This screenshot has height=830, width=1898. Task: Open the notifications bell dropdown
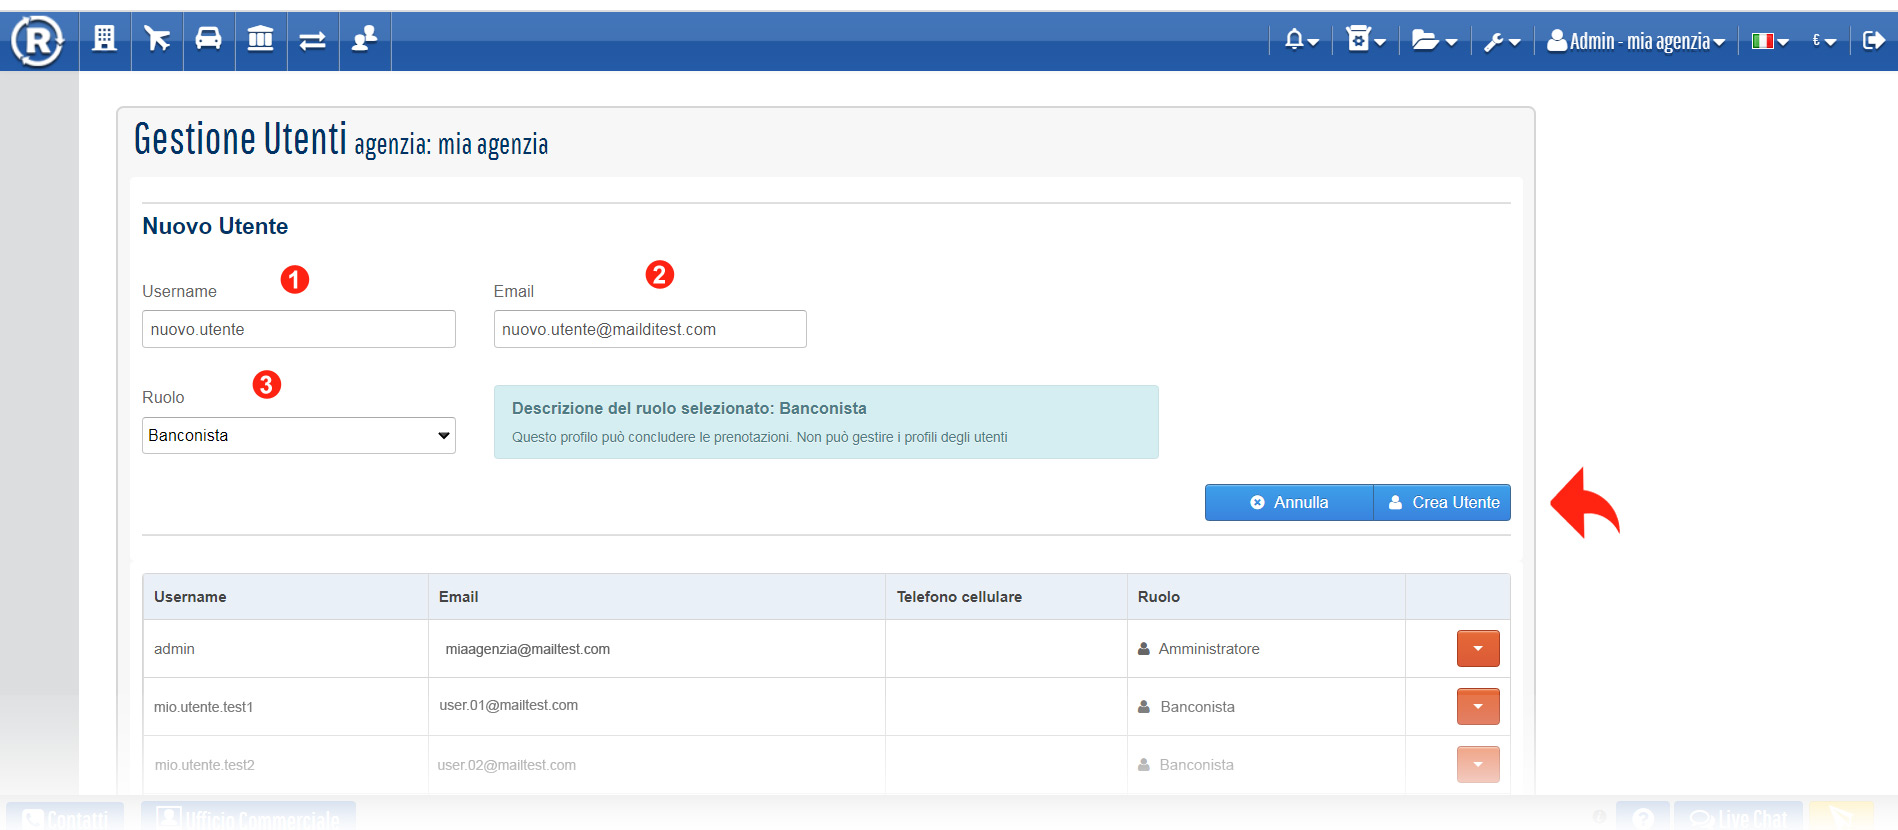(1301, 41)
